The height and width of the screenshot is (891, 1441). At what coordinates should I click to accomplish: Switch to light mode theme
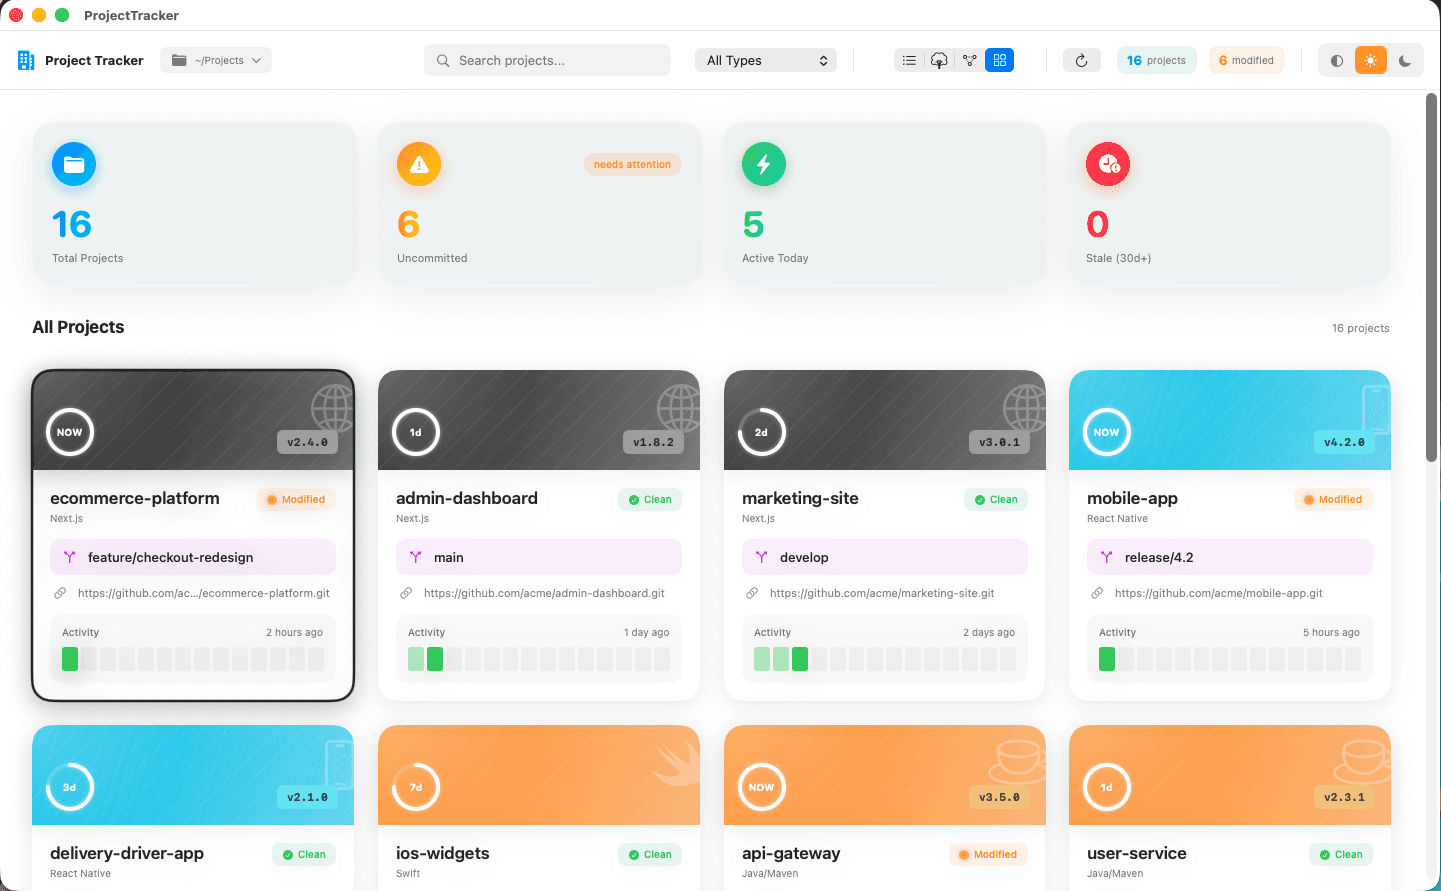(x=1371, y=60)
